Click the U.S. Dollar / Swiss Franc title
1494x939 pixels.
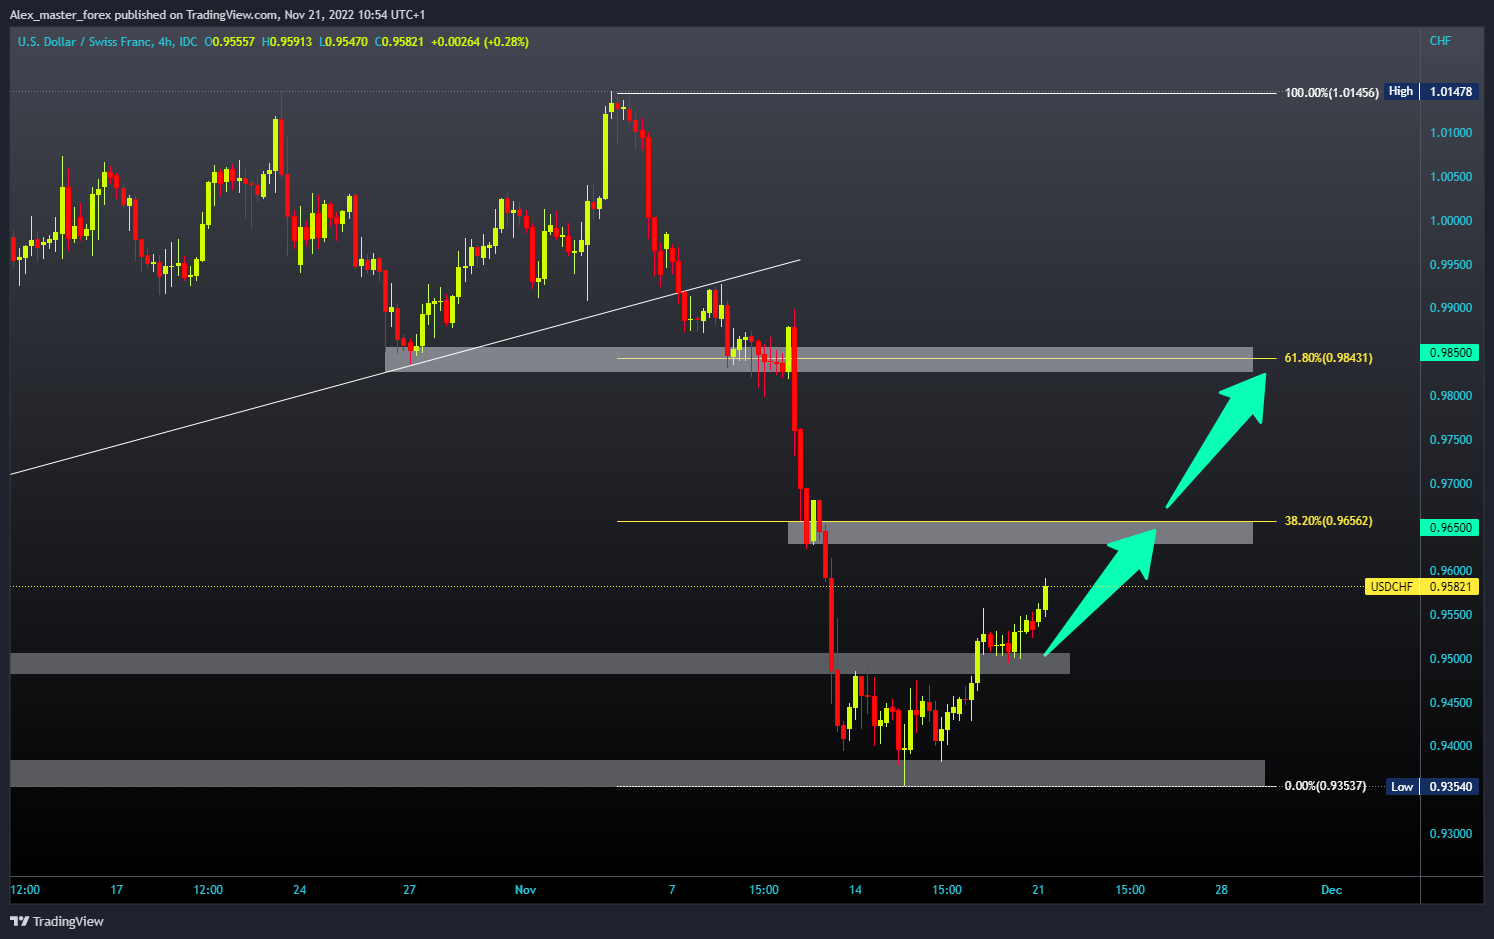85,42
